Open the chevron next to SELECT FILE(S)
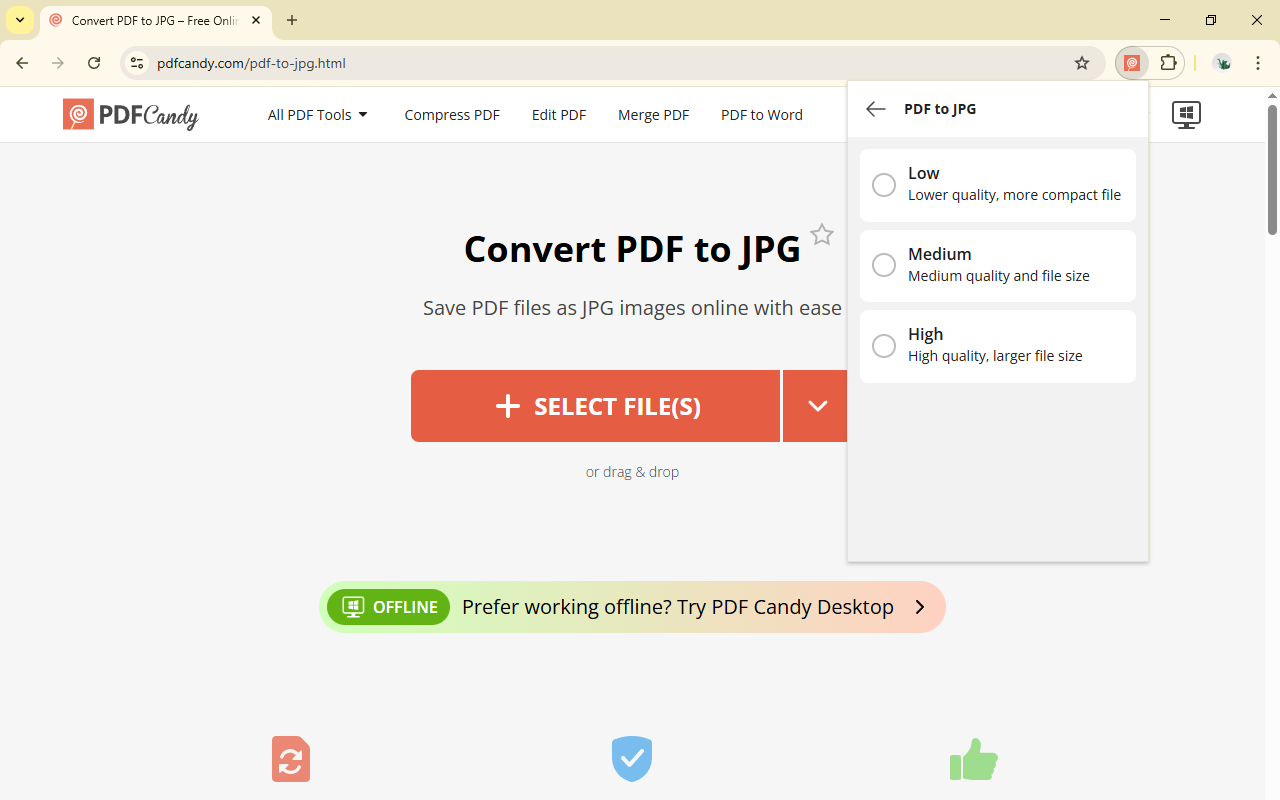Screen dimensions: 1280x800 (816, 406)
